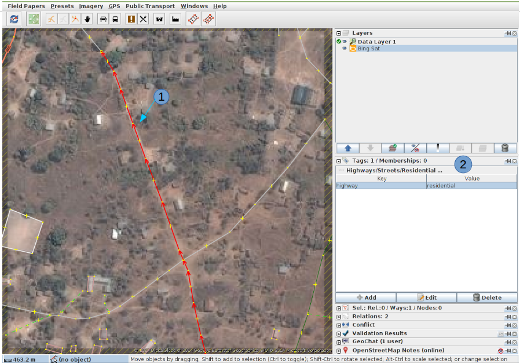520x364 pixels.
Task: Close the Conflict panel with its X icon
Action: click(515, 325)
